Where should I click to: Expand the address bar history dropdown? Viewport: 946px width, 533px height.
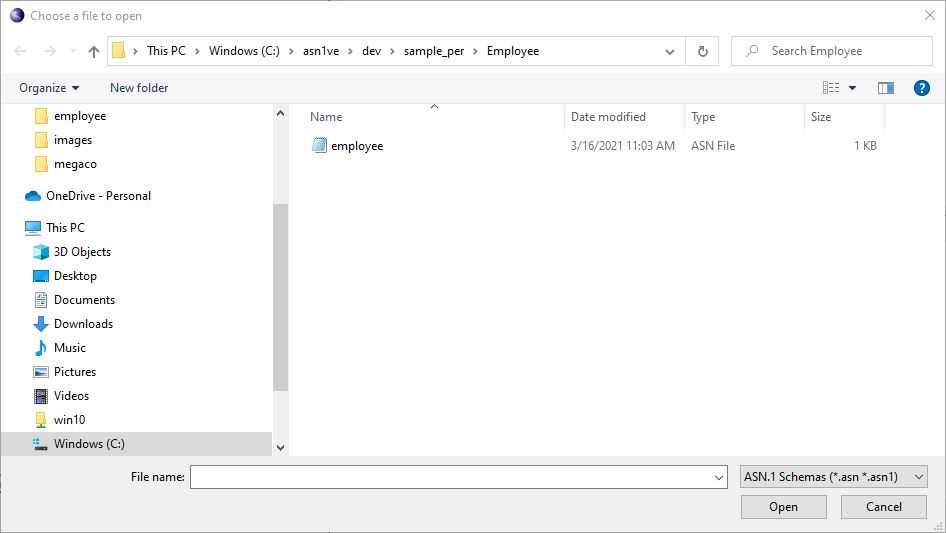tap(670, 51)
